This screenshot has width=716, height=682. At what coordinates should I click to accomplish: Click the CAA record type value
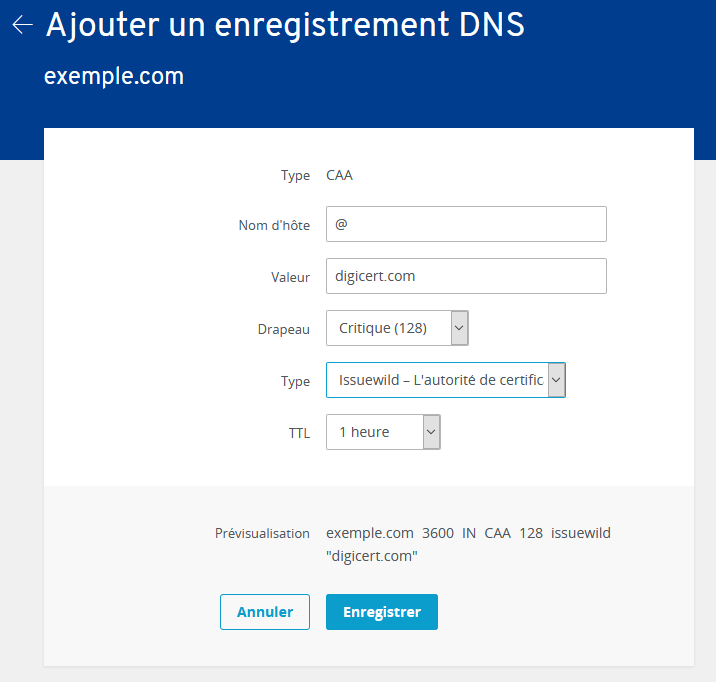click(339, 175)
